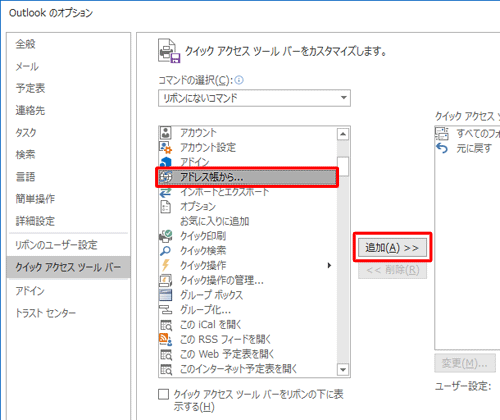The height and width of the screenshot is (420, 500).
Task: Click the クイック検索 magnifier icon
Action: 166,251
